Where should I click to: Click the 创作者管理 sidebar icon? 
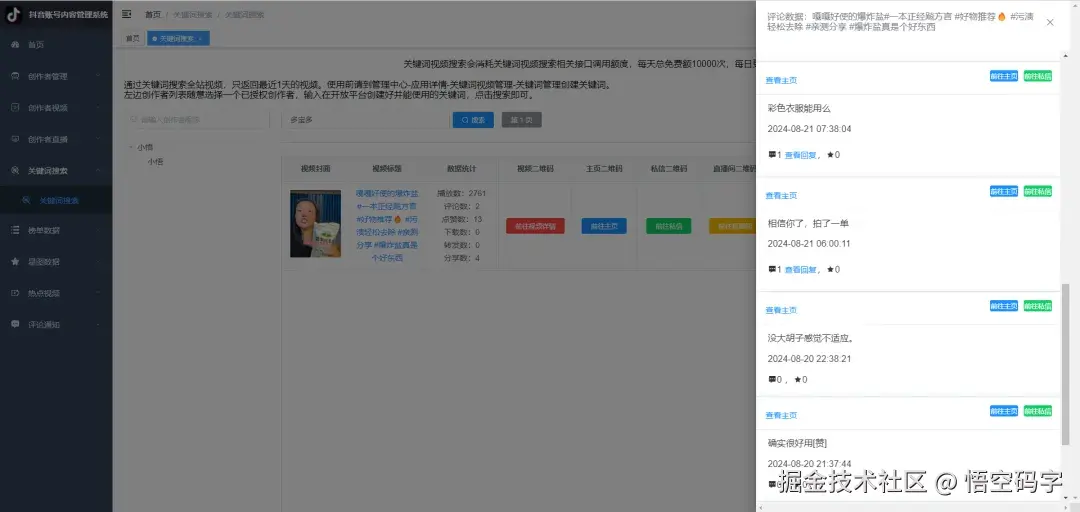[x=15, y=76]
